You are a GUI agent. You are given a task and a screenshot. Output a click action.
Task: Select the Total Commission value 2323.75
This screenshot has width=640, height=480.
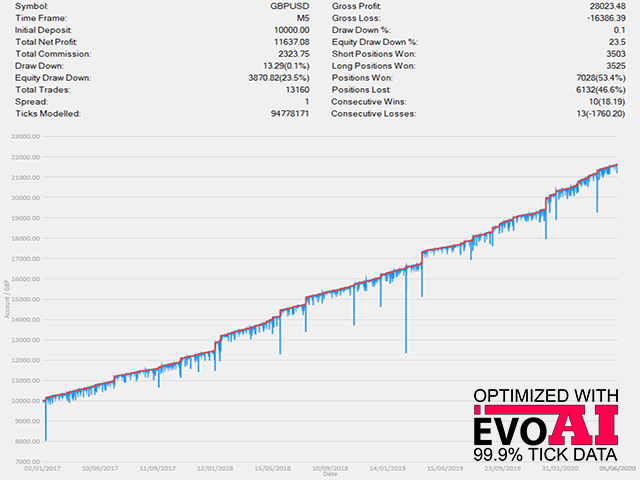pyautogui.click(x=294, y=54)
